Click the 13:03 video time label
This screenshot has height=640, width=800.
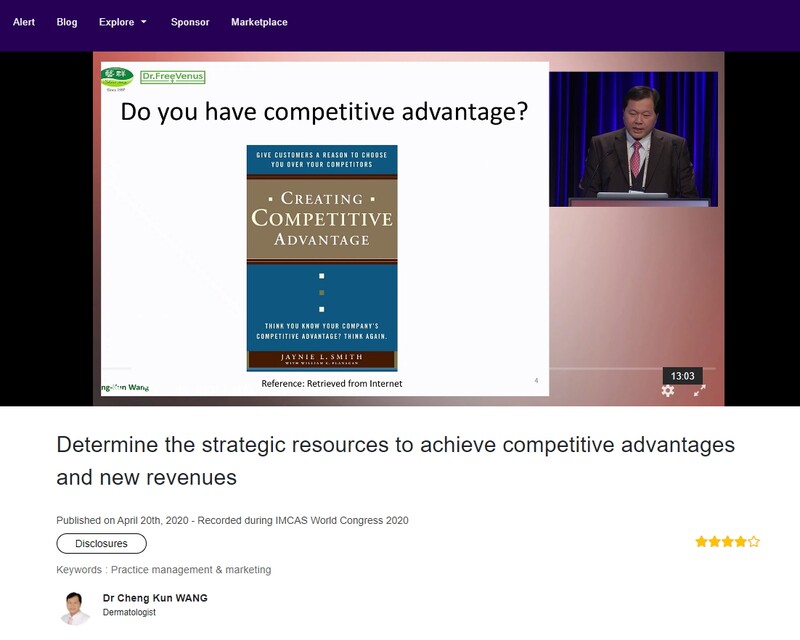tap(683, 376)
